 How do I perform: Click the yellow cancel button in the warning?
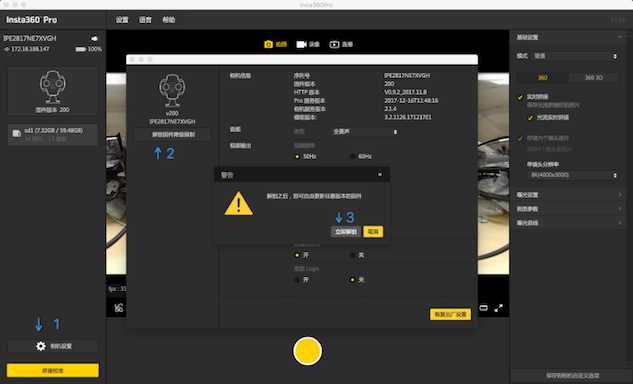(373, 232)
